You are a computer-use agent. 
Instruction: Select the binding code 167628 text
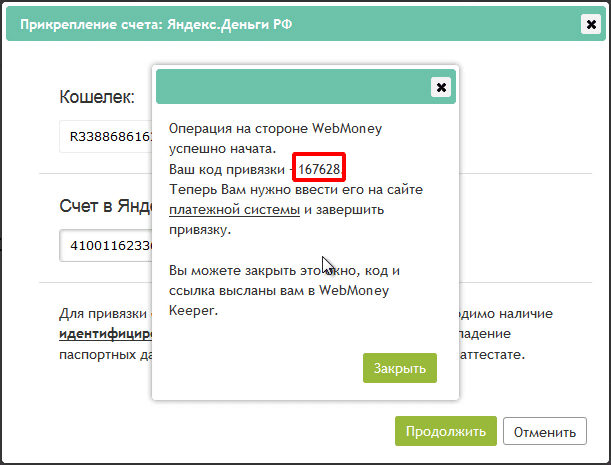(x=319, y=169)
